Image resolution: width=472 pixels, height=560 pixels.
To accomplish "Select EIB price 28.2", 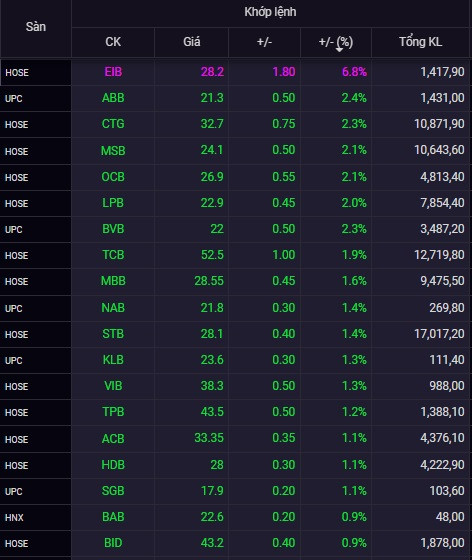I will [x=212, y=72].
